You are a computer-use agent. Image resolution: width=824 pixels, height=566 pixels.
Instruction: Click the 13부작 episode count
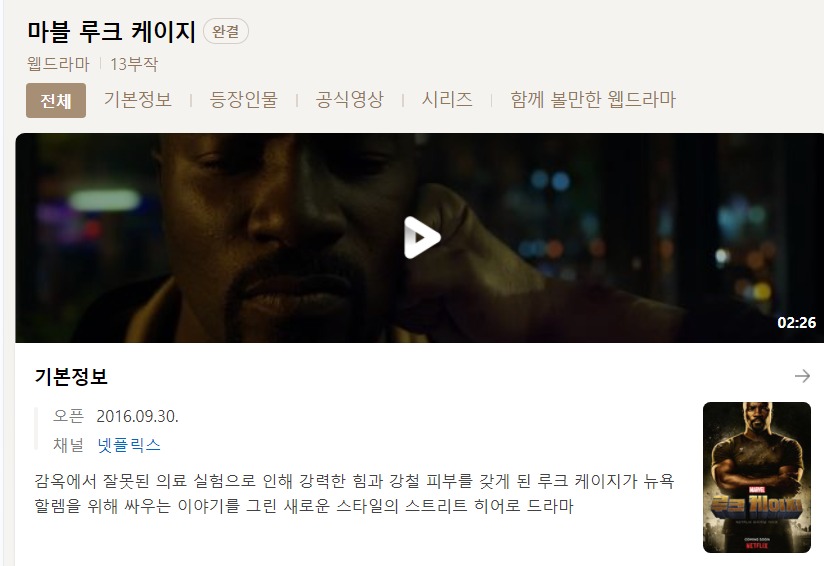(x=134, y=64)
